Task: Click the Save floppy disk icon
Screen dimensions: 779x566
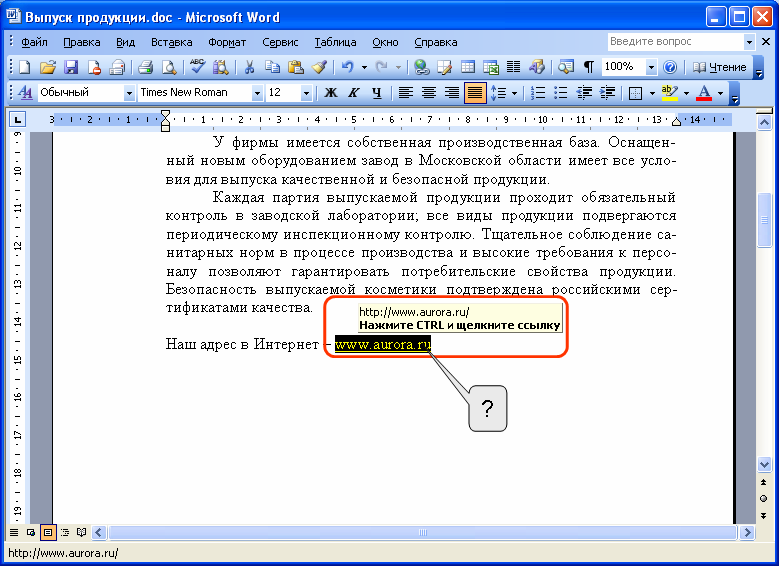Action: pyautogui.click(x=71, y=67)
